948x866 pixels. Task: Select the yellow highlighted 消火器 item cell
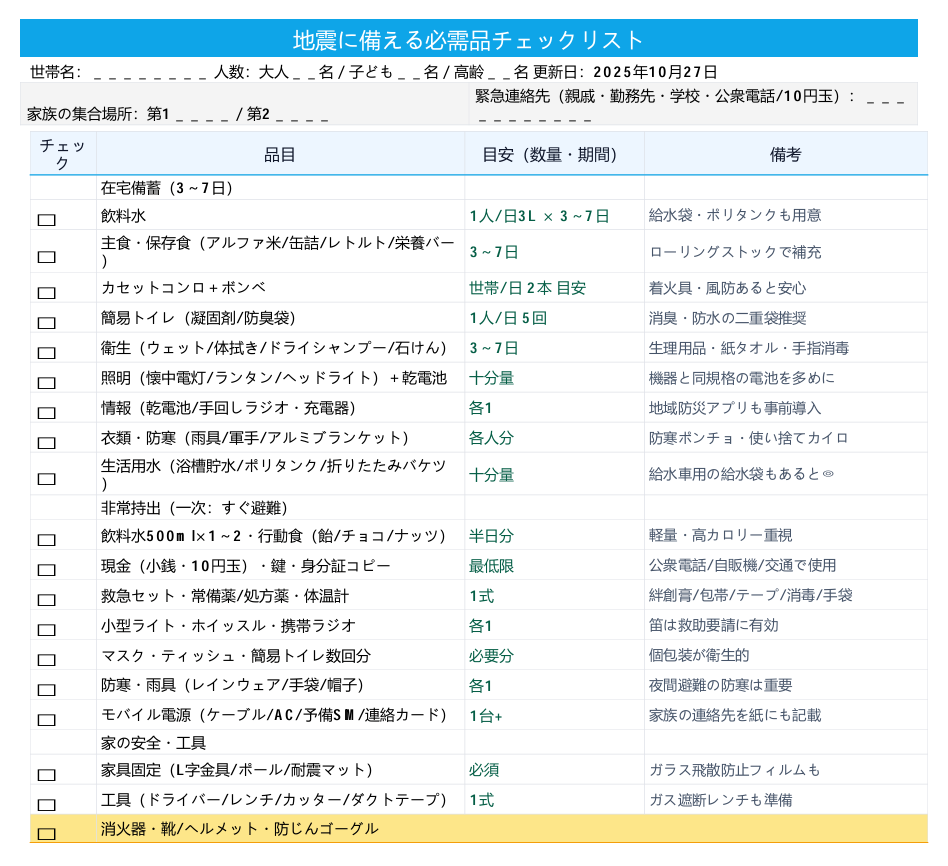(280, 829)
